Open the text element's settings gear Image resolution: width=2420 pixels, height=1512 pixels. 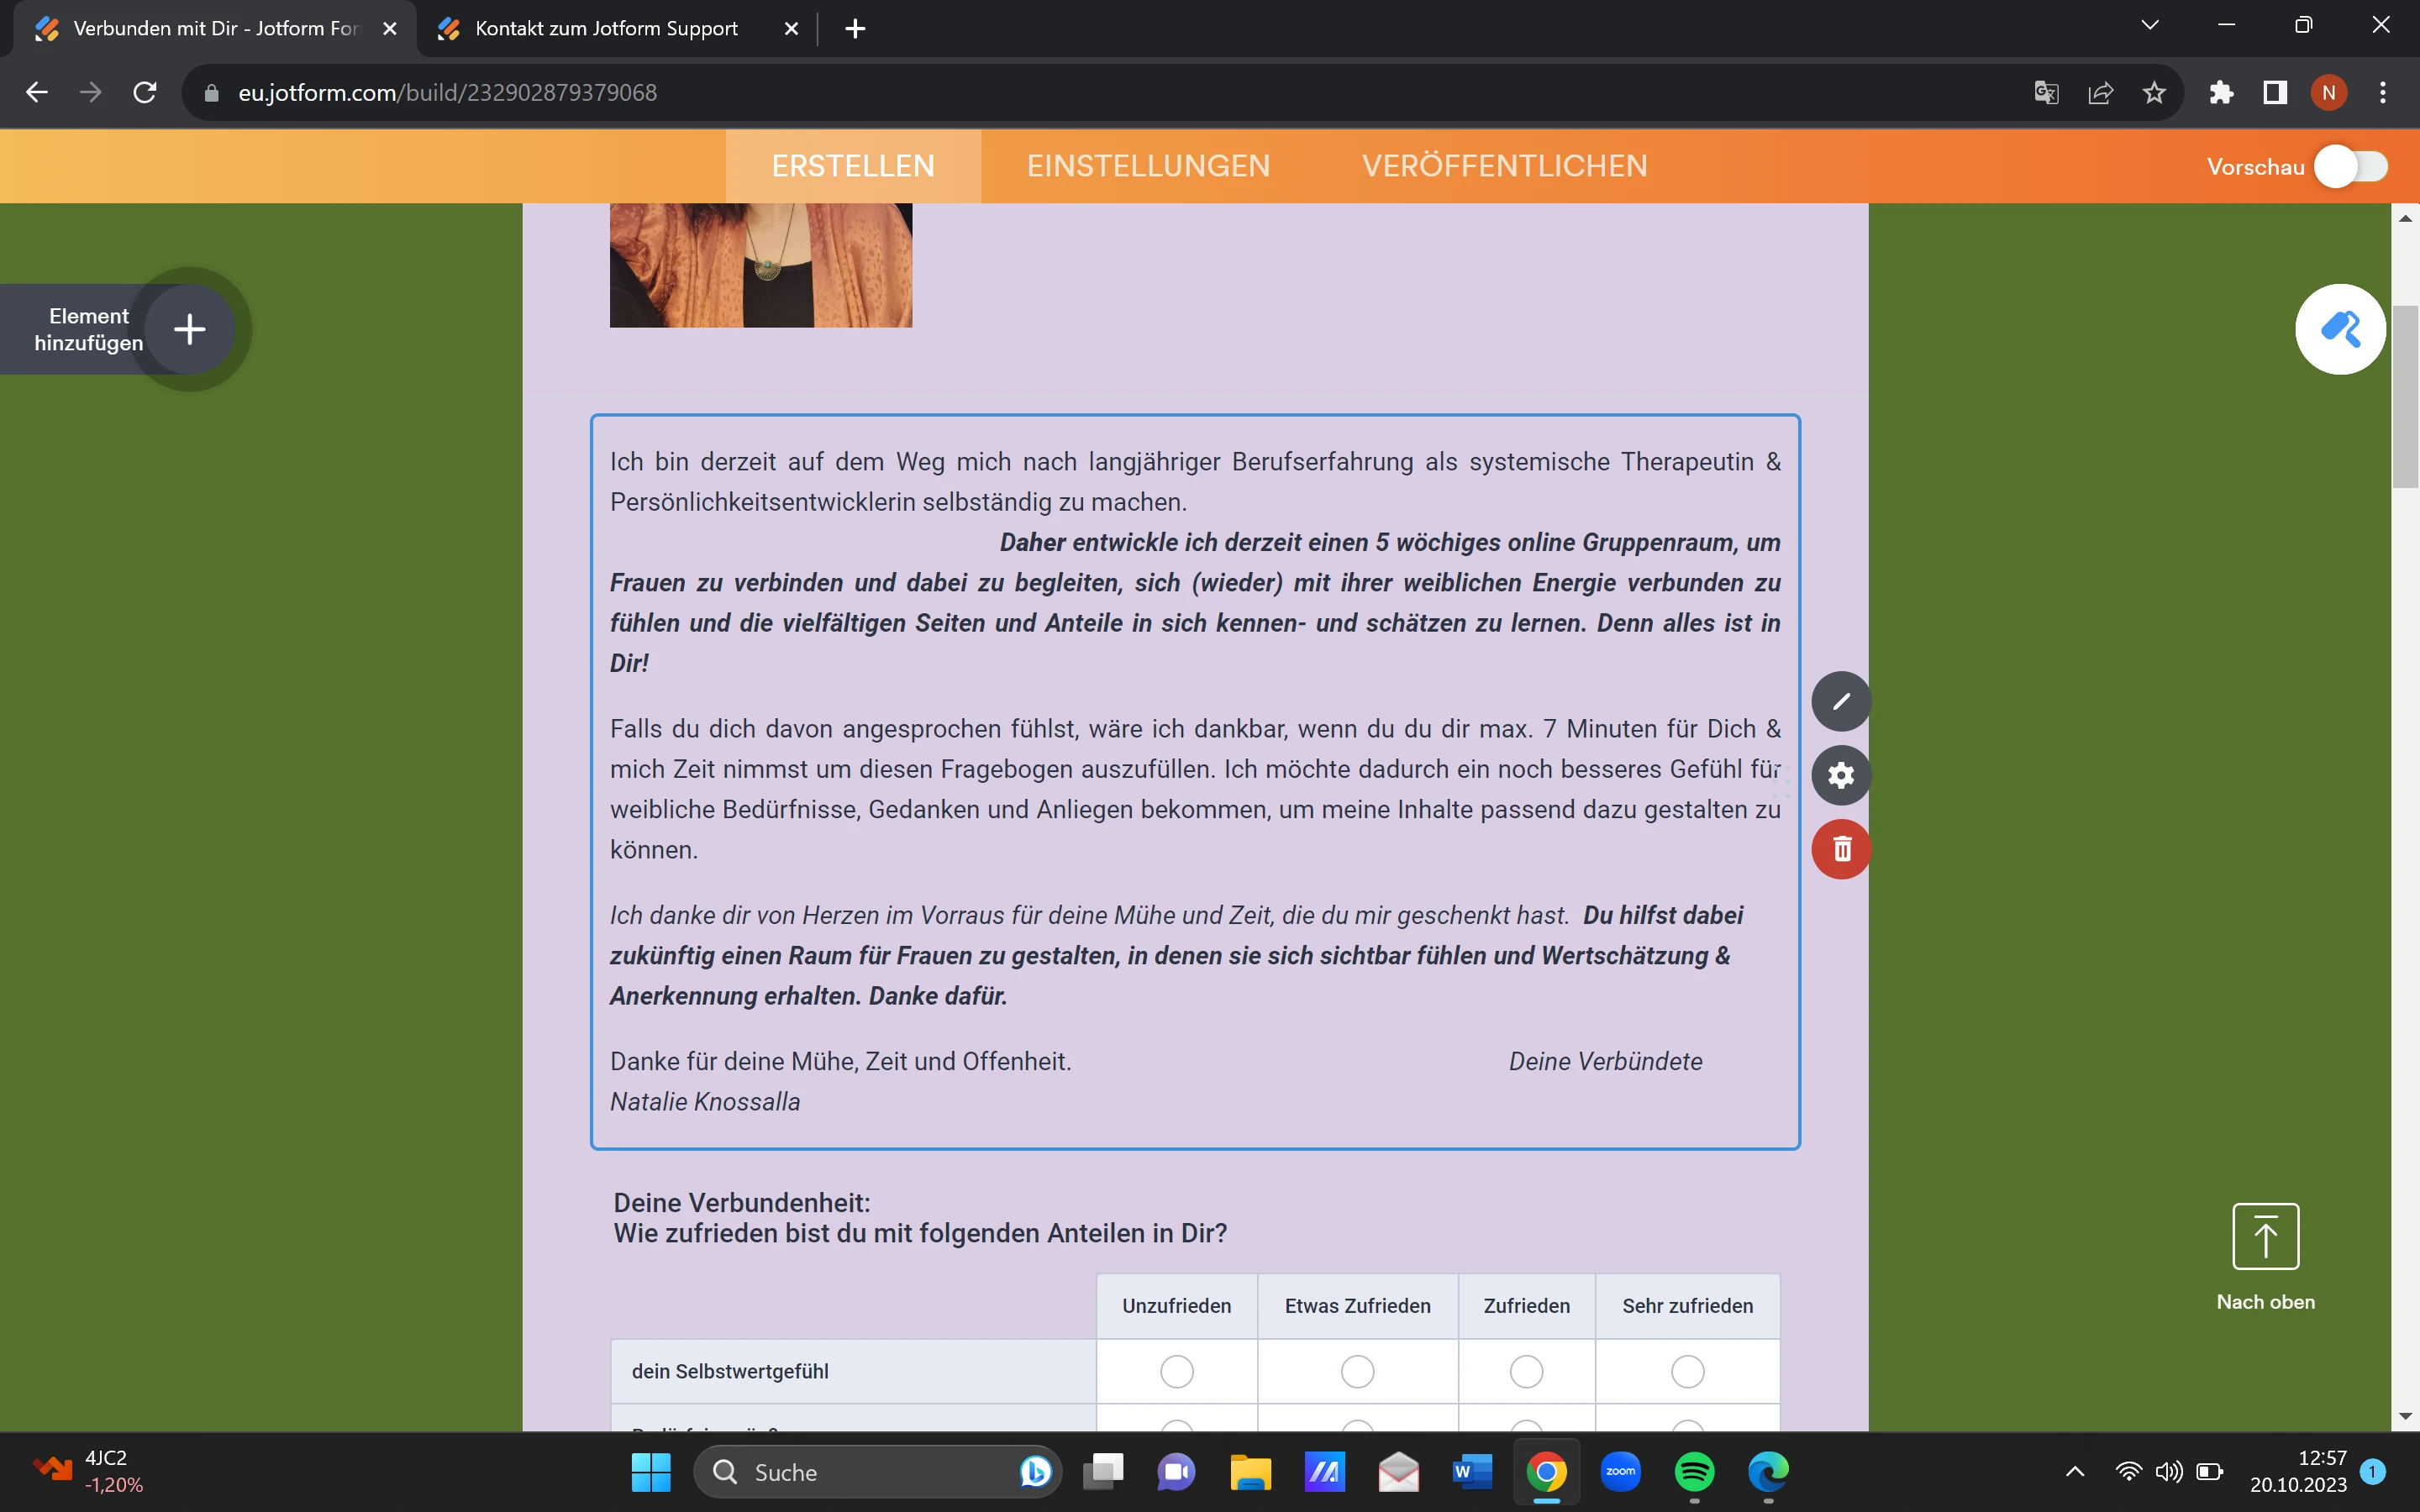coord(1840,775)
